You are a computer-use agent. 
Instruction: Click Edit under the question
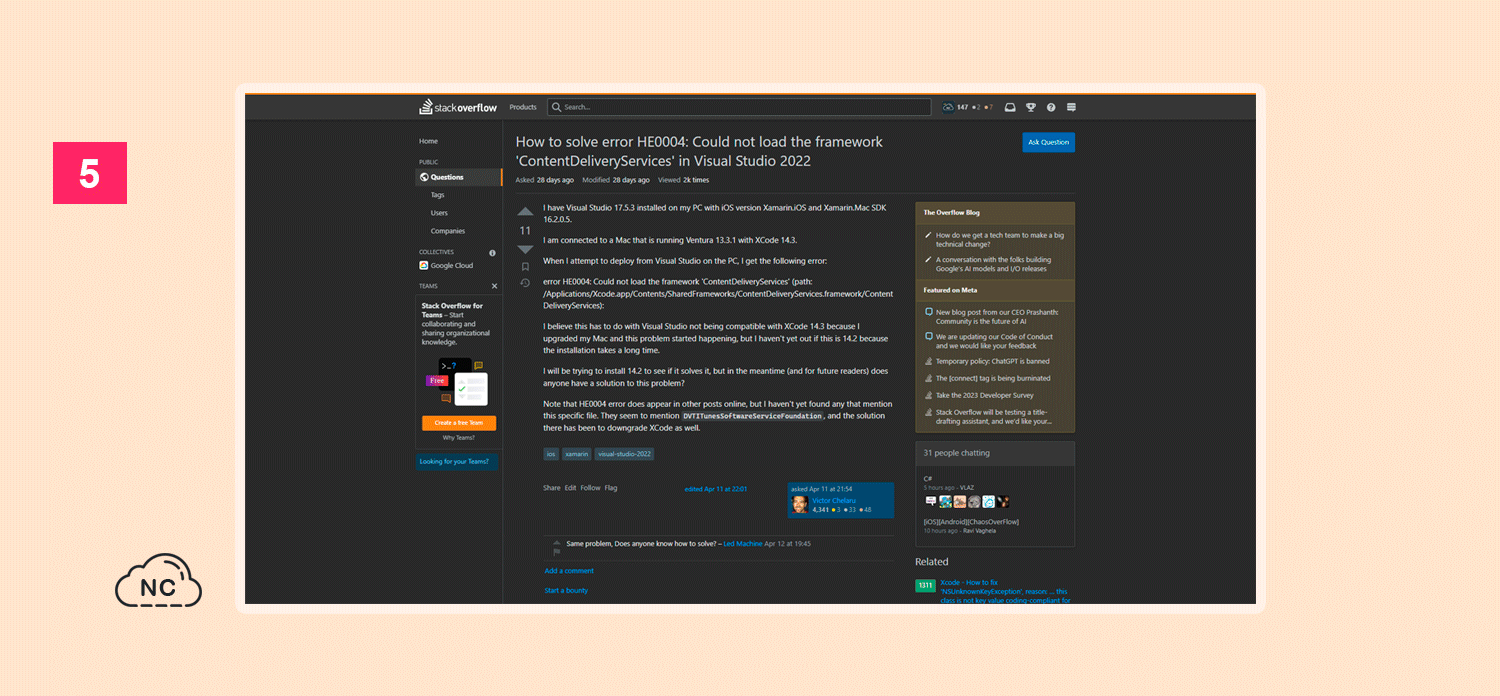coord(570,488)
